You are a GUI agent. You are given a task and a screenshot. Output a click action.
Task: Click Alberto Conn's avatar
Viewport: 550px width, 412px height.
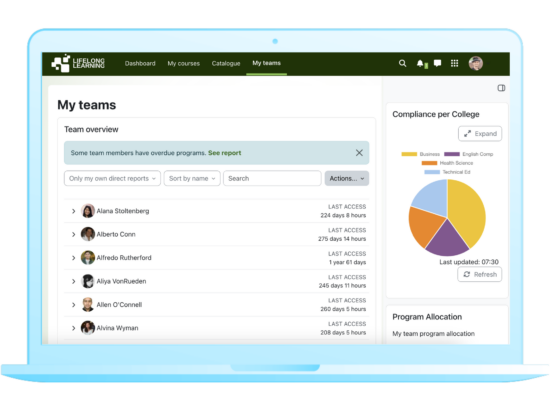coord(88,234)
